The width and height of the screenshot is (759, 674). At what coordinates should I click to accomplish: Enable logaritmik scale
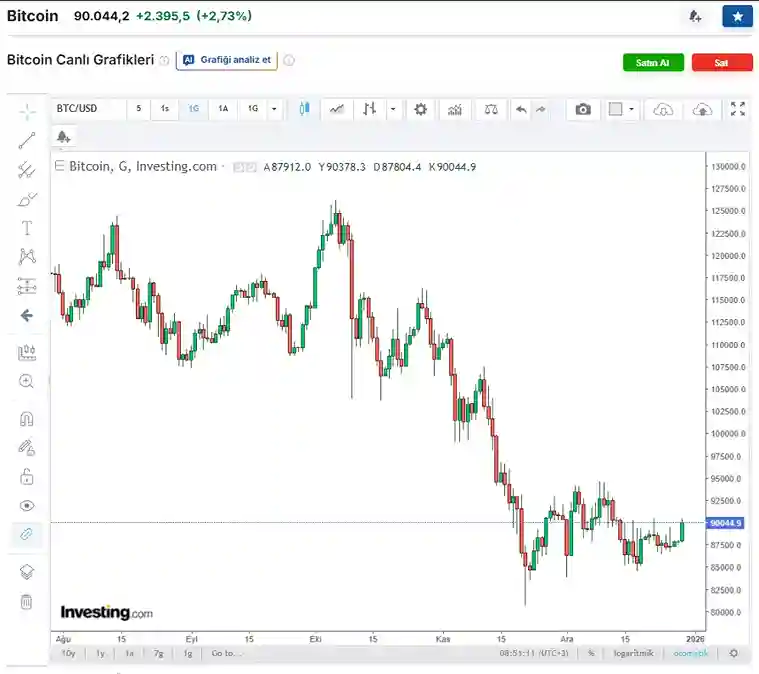[633, 653]
